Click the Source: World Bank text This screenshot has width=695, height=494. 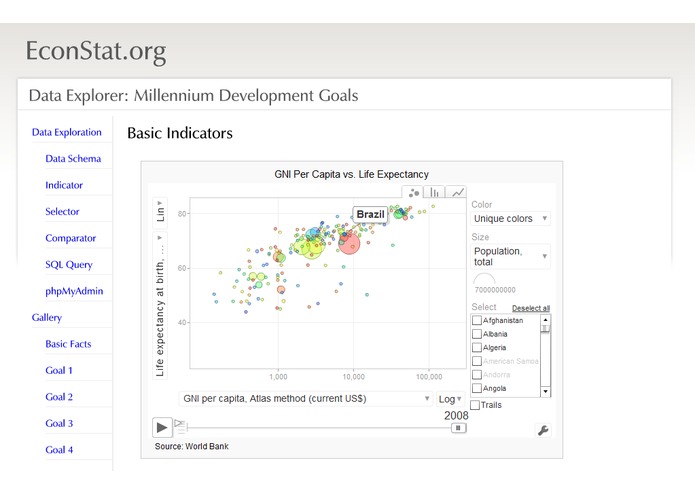(x=191, y=446)
